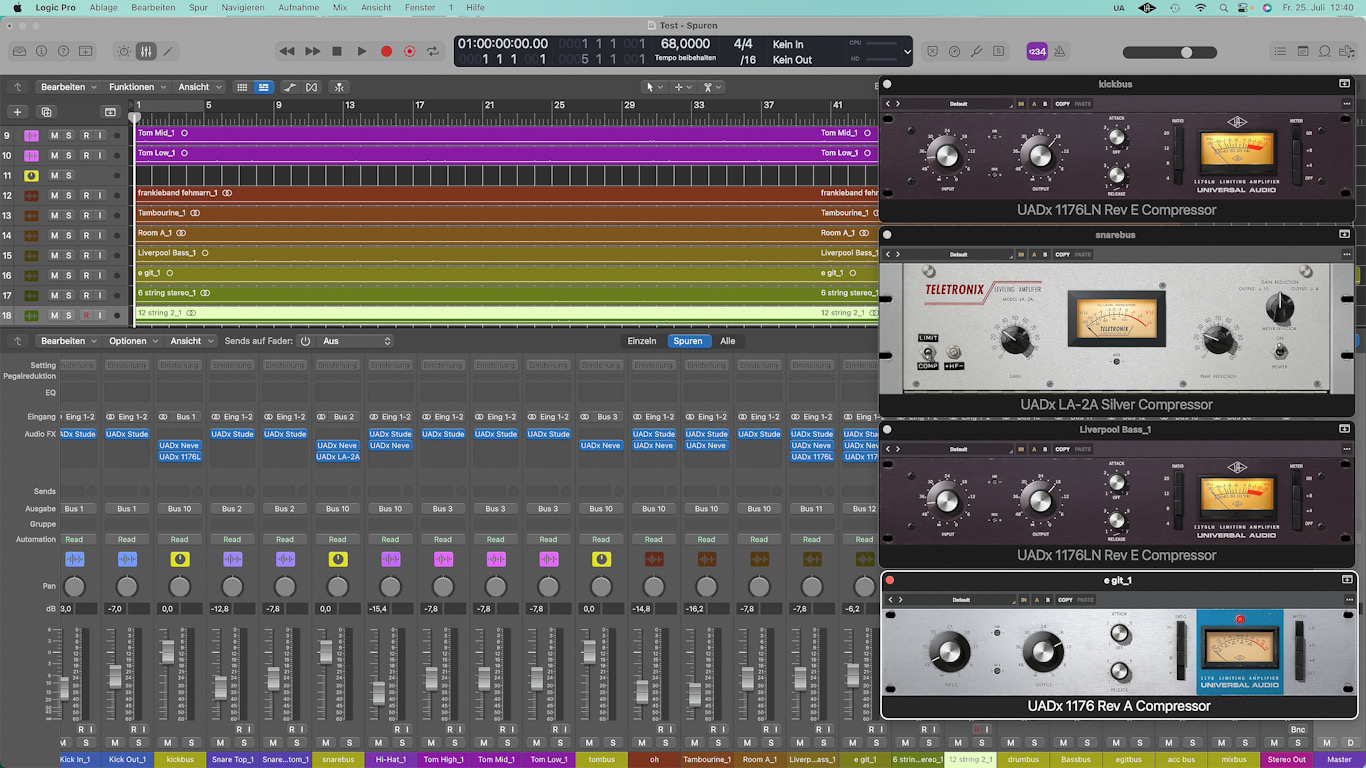Solo the Tom Low_1 track header
This screenshot has width=1366, height=768.
(x=69, y=155)
